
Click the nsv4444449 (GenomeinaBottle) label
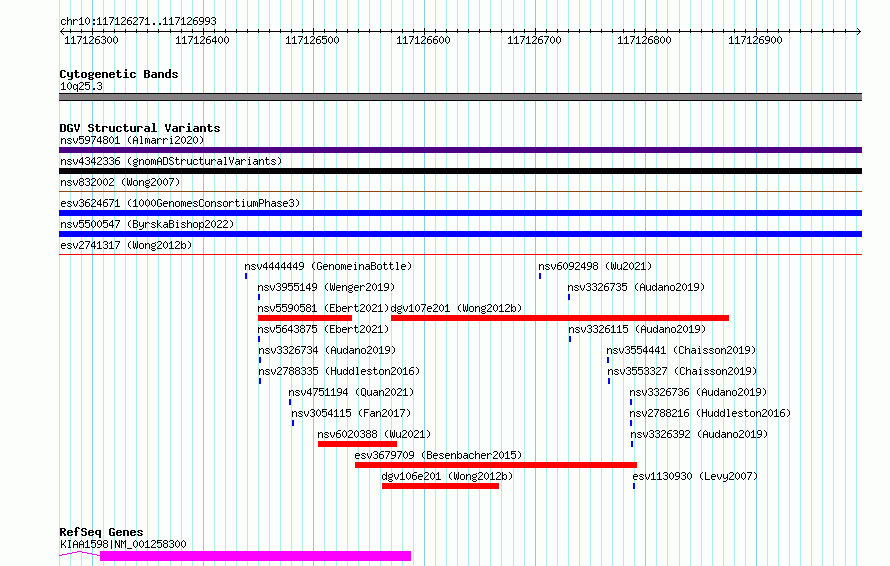coord(328,266)
